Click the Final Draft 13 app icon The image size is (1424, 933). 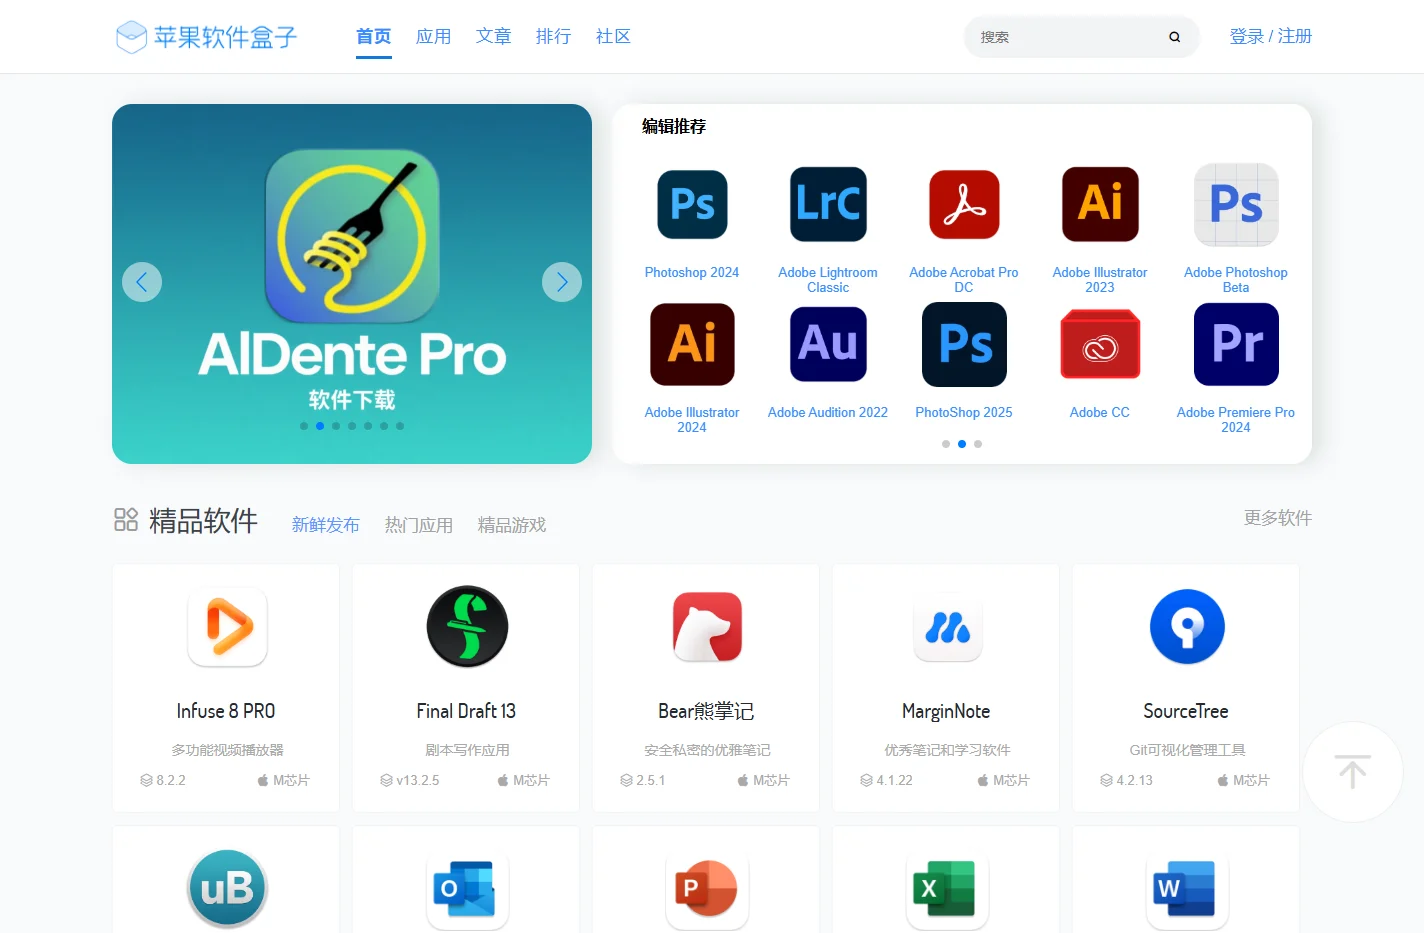(x=467, y=627)
